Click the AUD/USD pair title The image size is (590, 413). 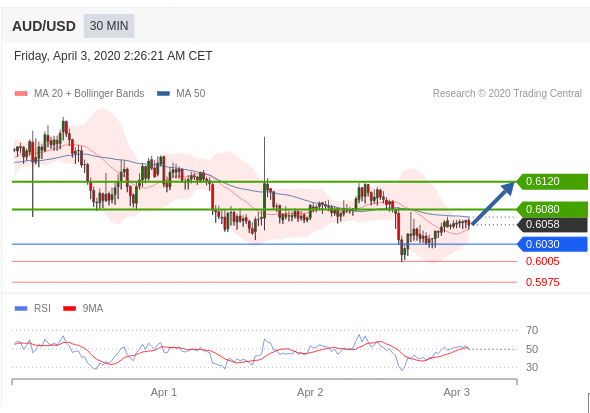pyautogui.click(x=44, y=26)
